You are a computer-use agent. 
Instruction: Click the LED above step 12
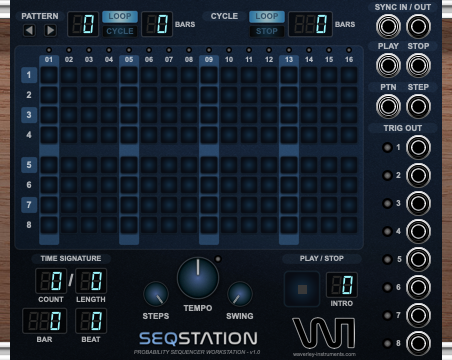click(x=269, y=50)
